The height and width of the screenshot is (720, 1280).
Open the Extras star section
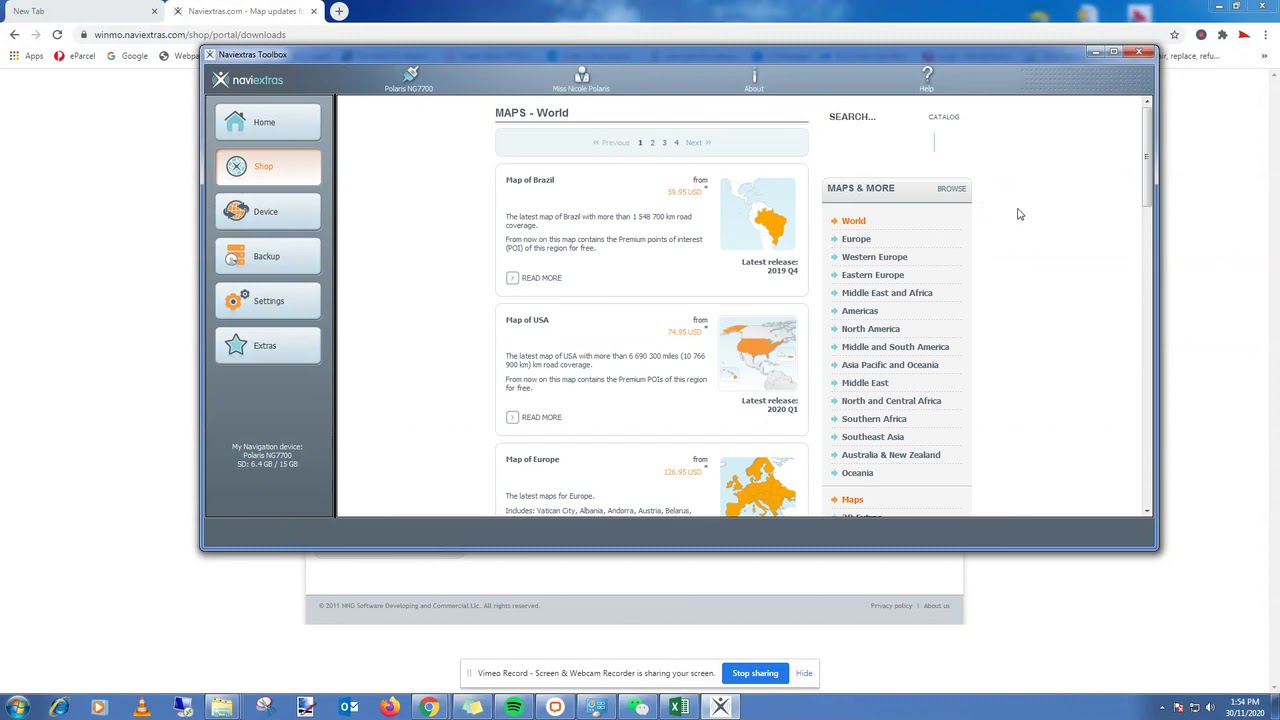point(268,346)
